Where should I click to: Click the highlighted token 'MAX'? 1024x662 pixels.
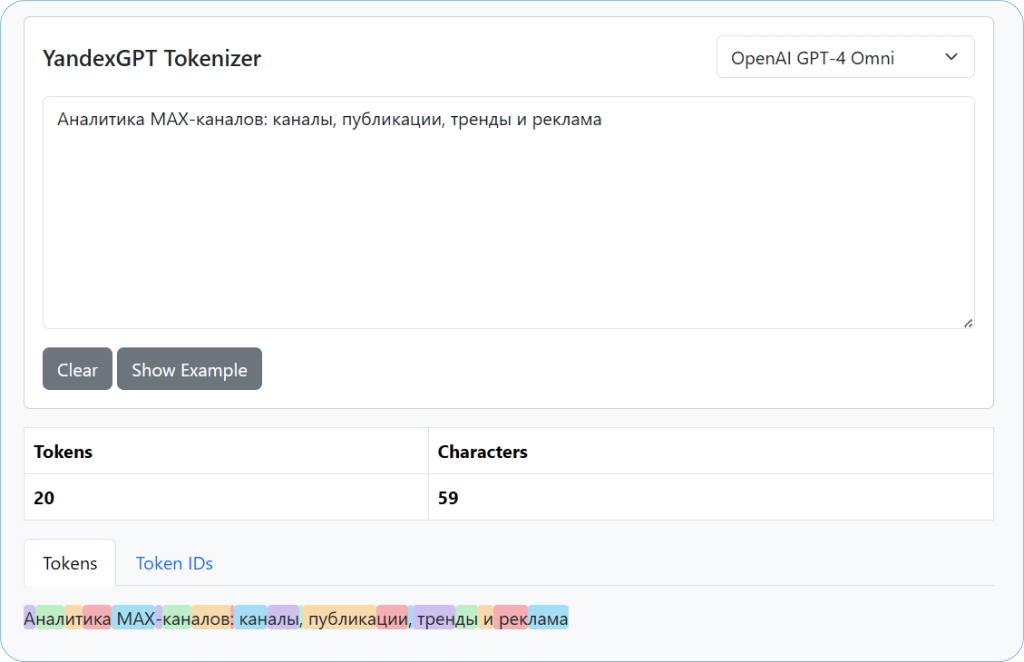133,618
